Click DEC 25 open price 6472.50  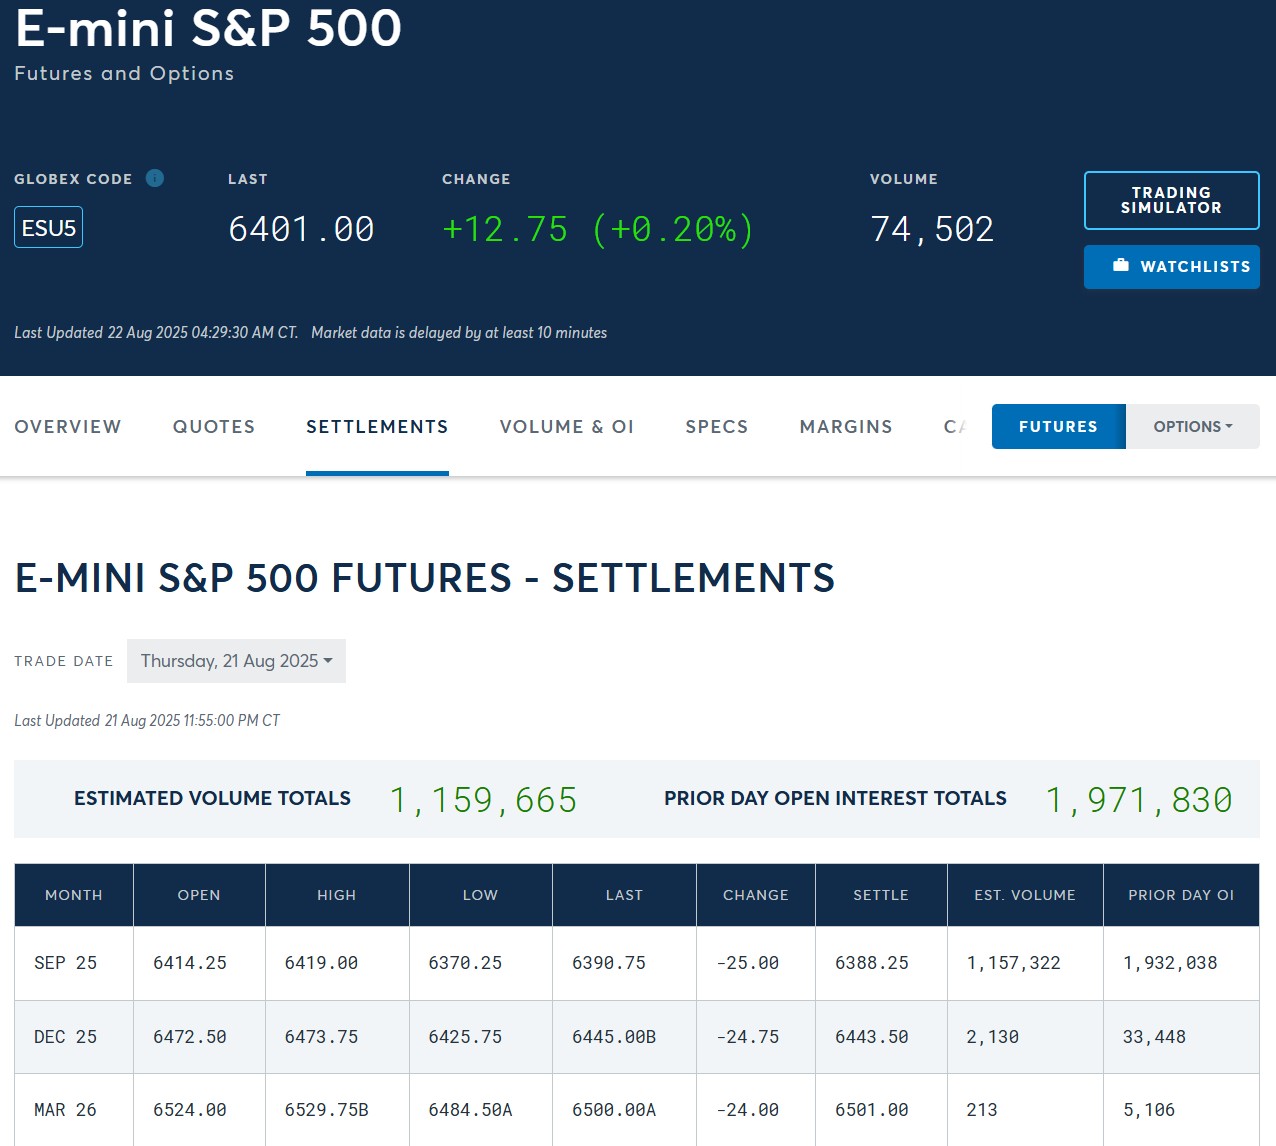tap(190, 1037)
